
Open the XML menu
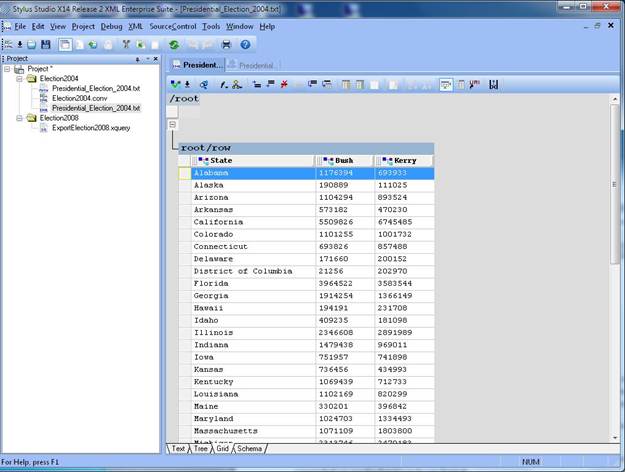[136, 26]
